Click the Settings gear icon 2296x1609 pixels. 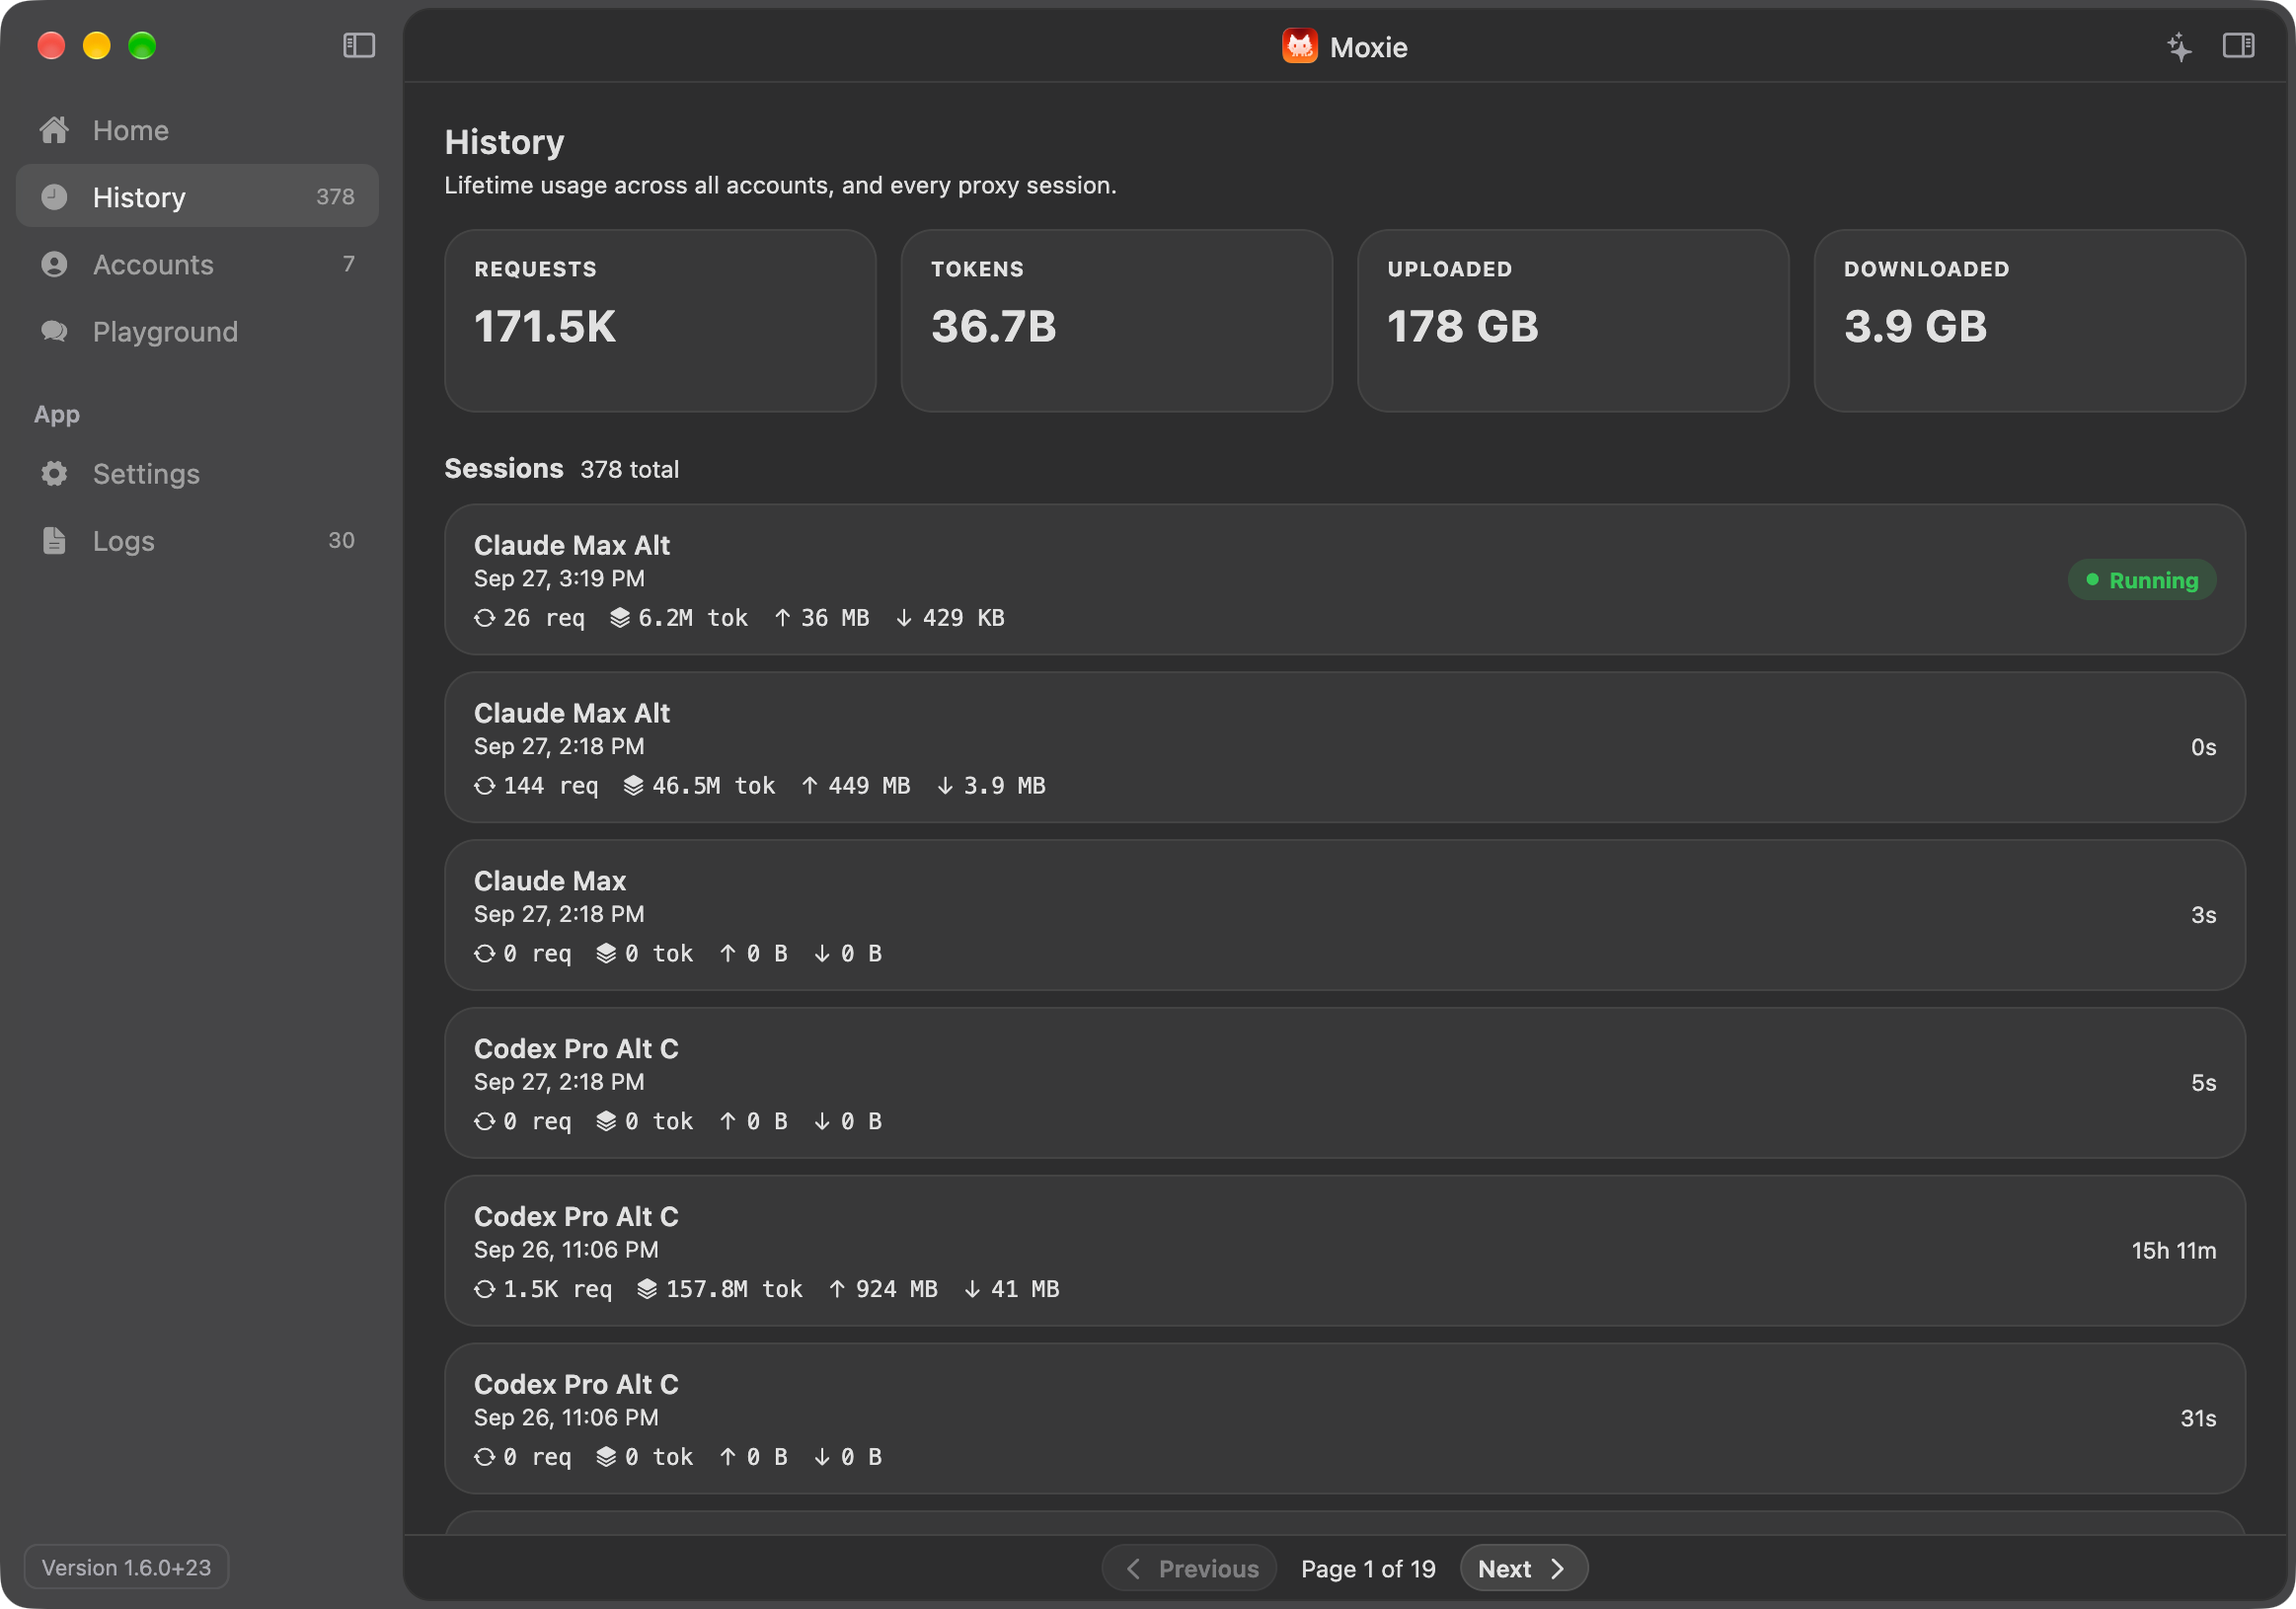click(54, 473)
